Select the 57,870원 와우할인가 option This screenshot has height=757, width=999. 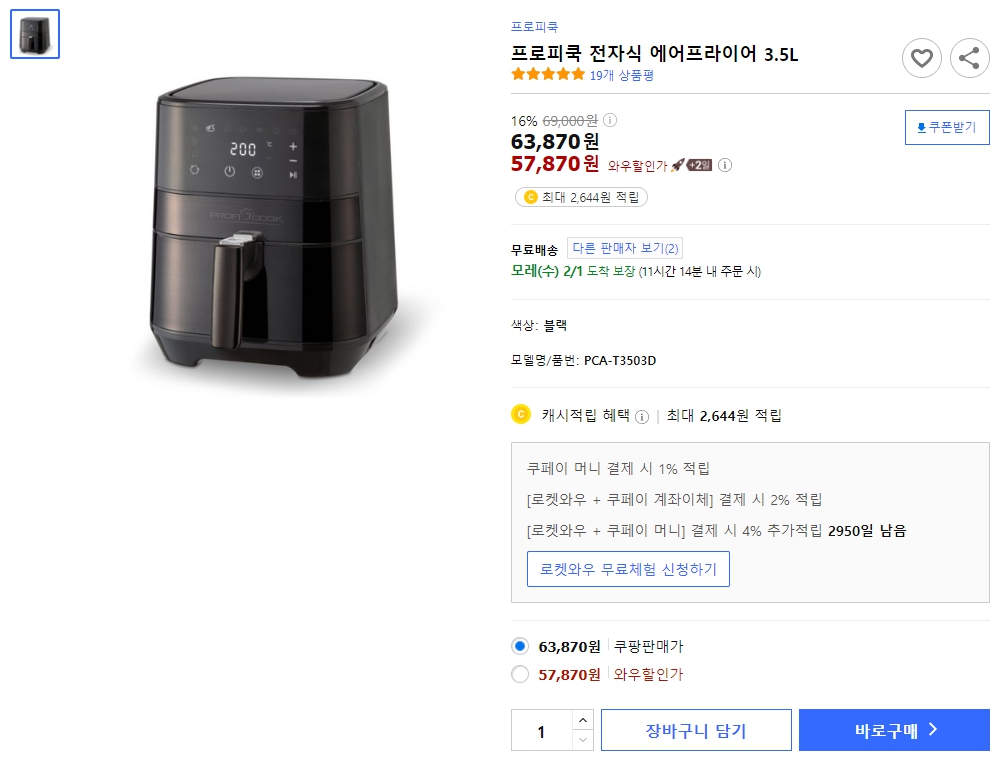pyautogui.click(x=520, y=675)
